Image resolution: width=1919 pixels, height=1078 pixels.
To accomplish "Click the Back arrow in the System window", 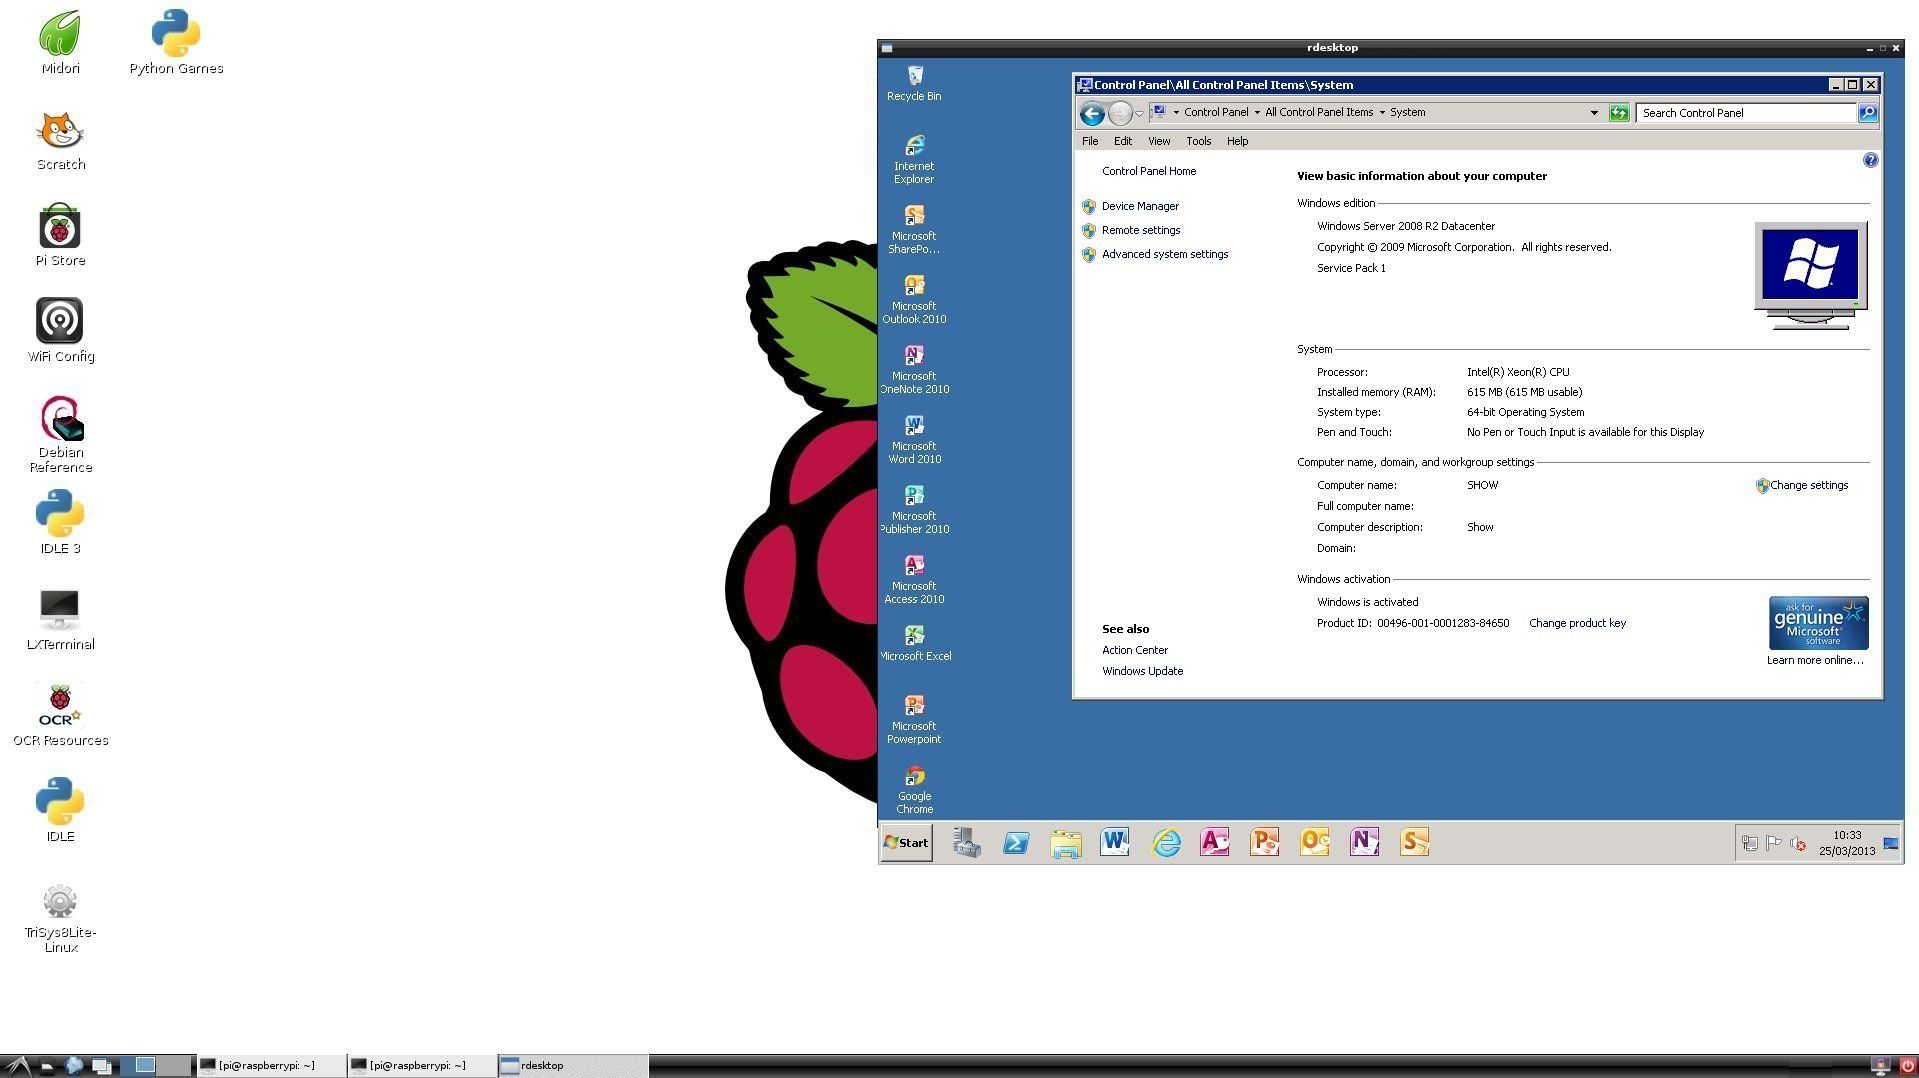I will tap(1092, 113).
